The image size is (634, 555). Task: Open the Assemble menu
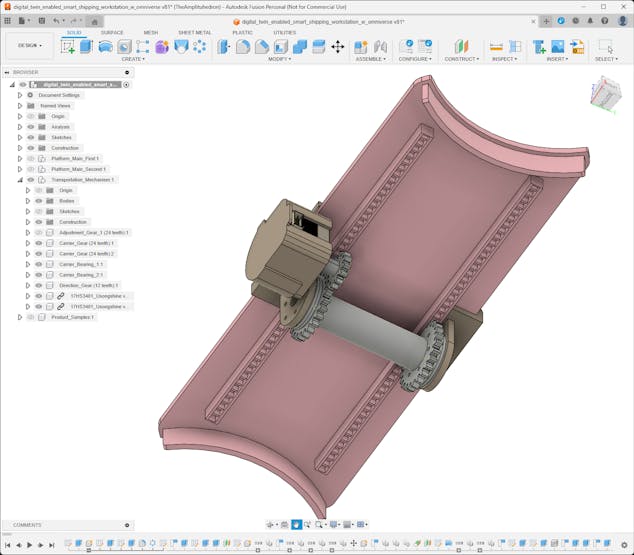point(370,59)
